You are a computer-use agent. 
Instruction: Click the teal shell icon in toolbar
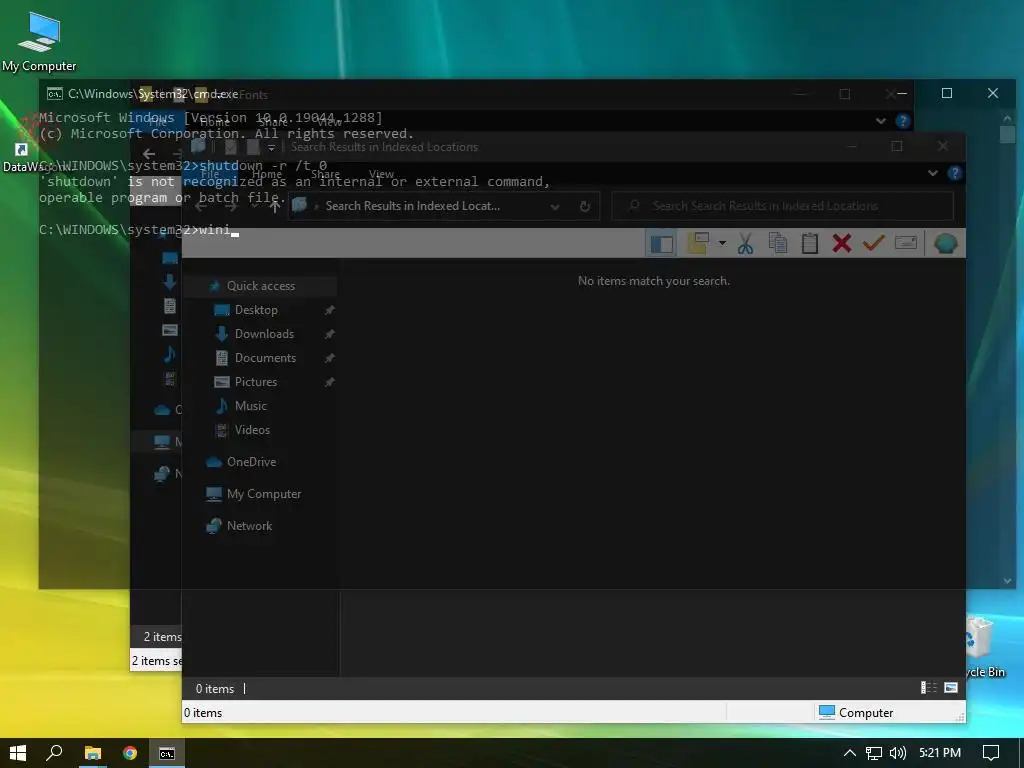[946, 244]
